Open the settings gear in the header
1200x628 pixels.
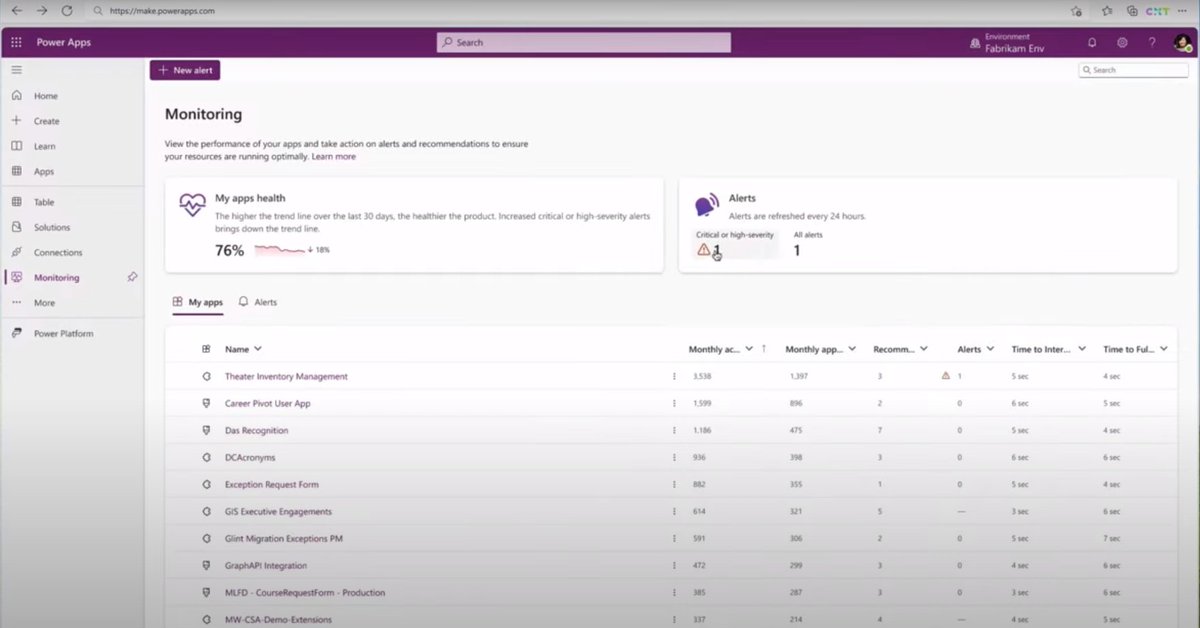[x=1121, y=42]
